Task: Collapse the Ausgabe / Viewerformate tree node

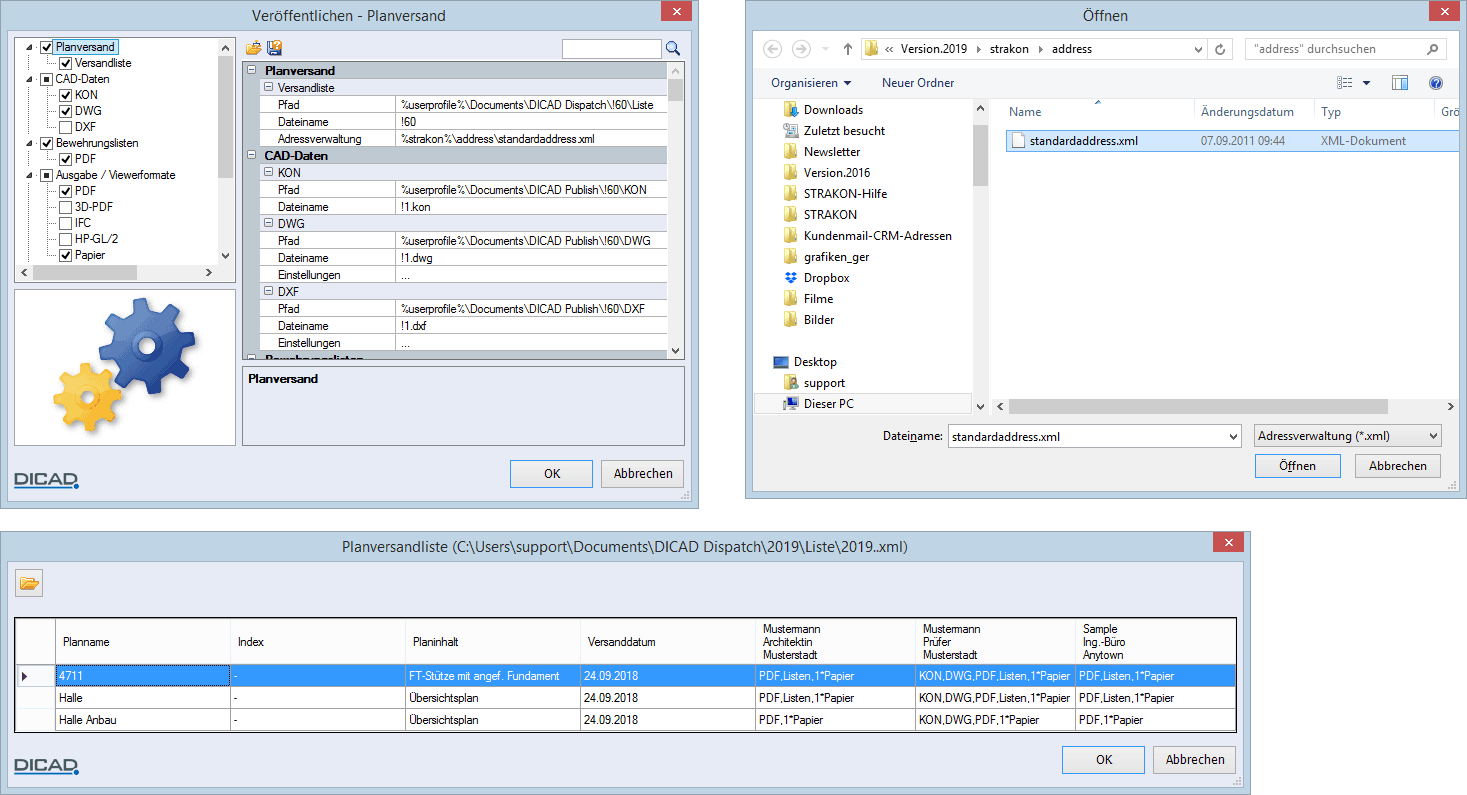Action: pos(30,175)
